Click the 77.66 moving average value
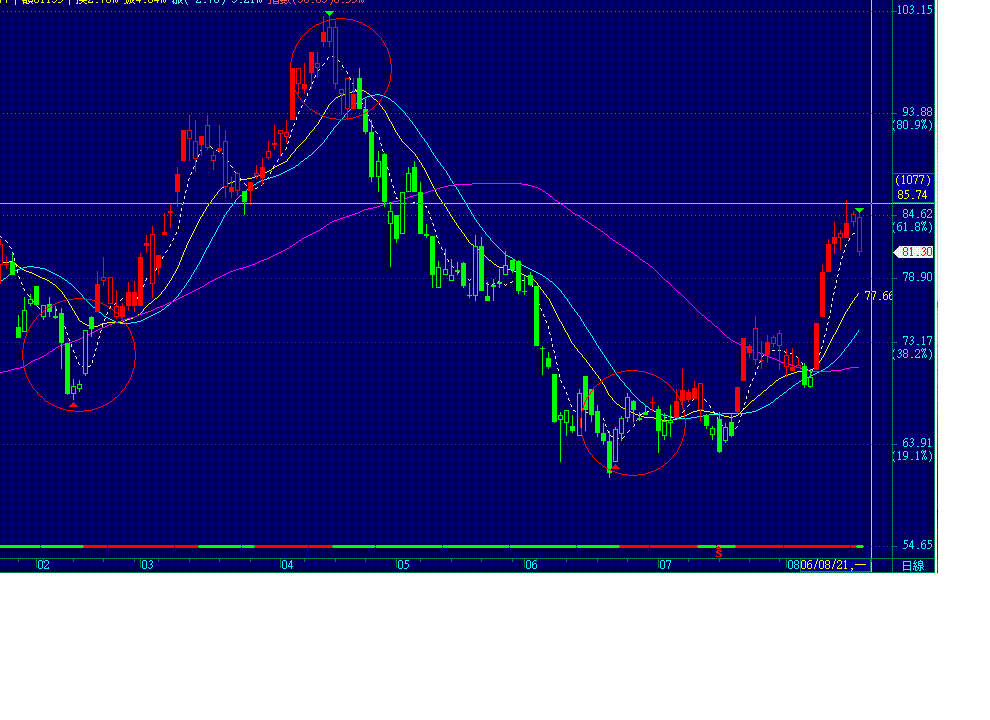Screen dimensions: 990x720 click(x=878, y=296)
